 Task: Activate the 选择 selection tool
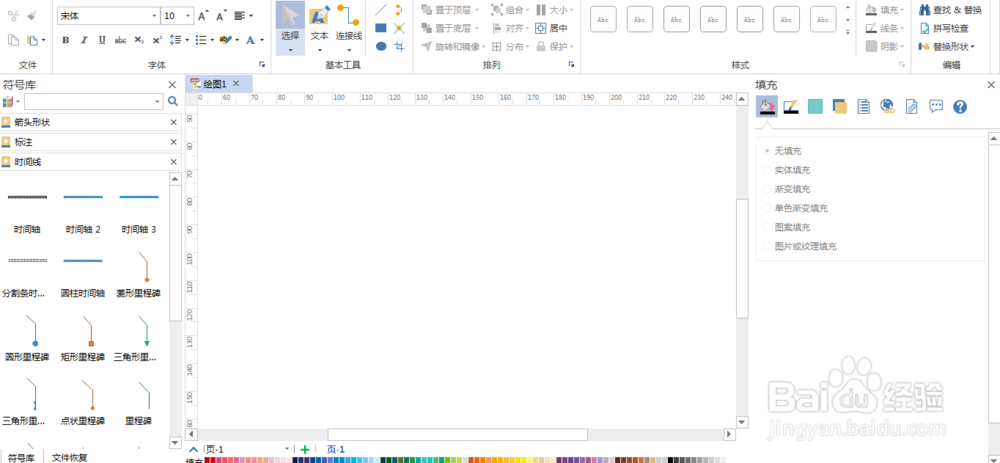(x=290, y=28)
